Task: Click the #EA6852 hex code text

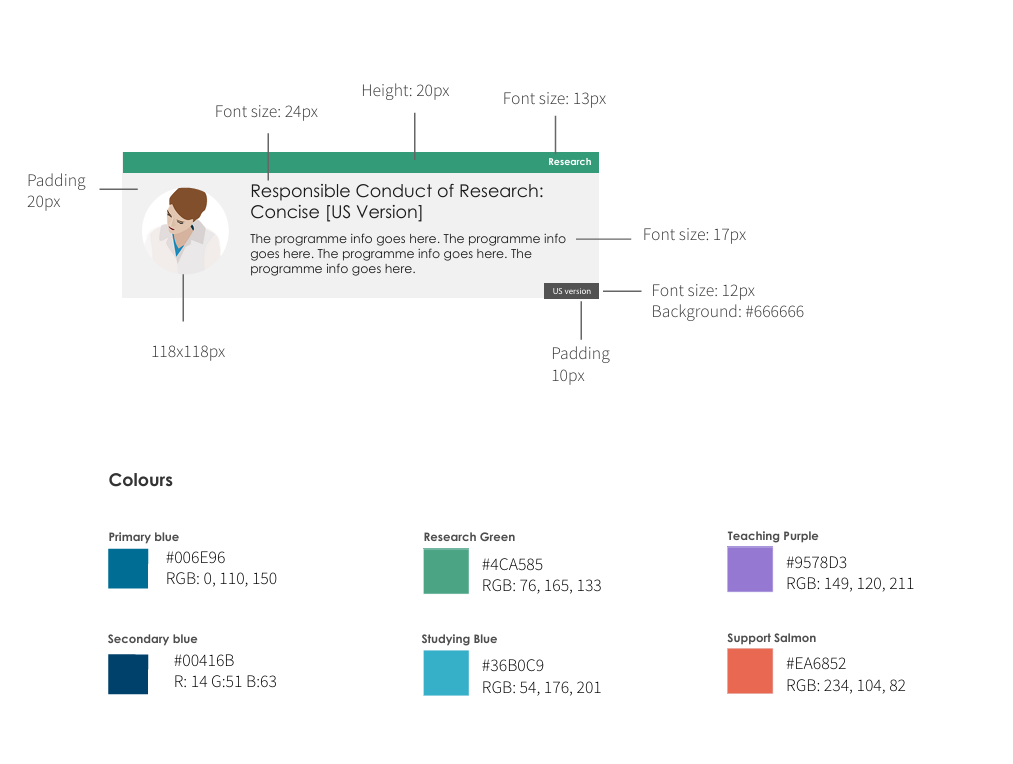Action: [816, 664]
